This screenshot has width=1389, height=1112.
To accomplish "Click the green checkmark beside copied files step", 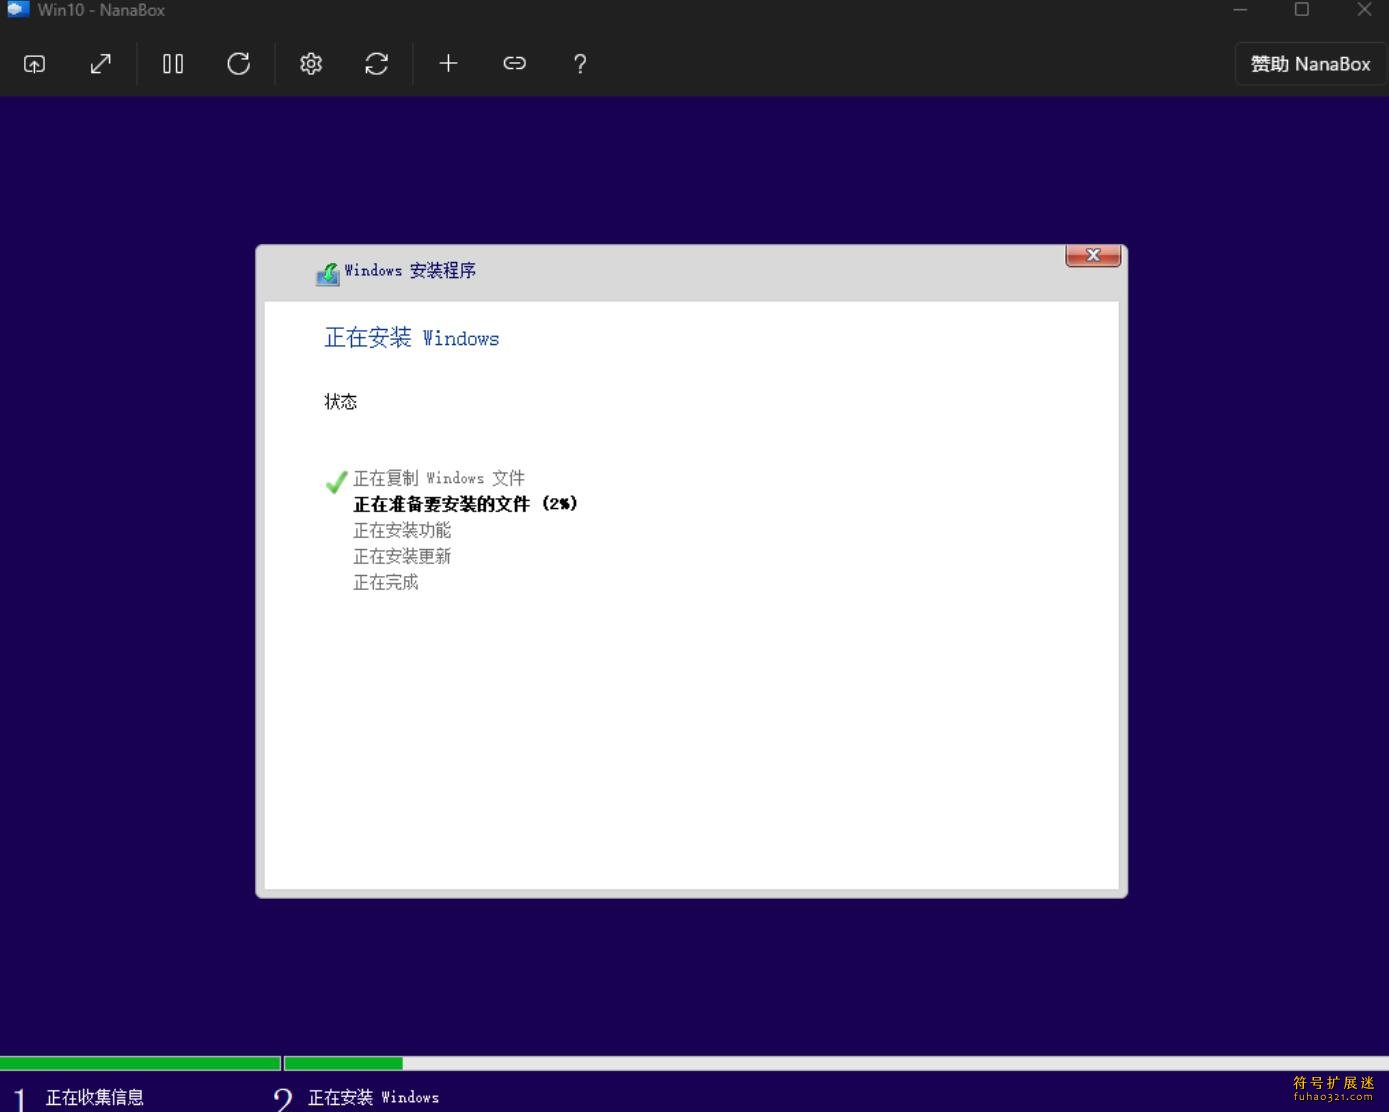I will point(335,482).
